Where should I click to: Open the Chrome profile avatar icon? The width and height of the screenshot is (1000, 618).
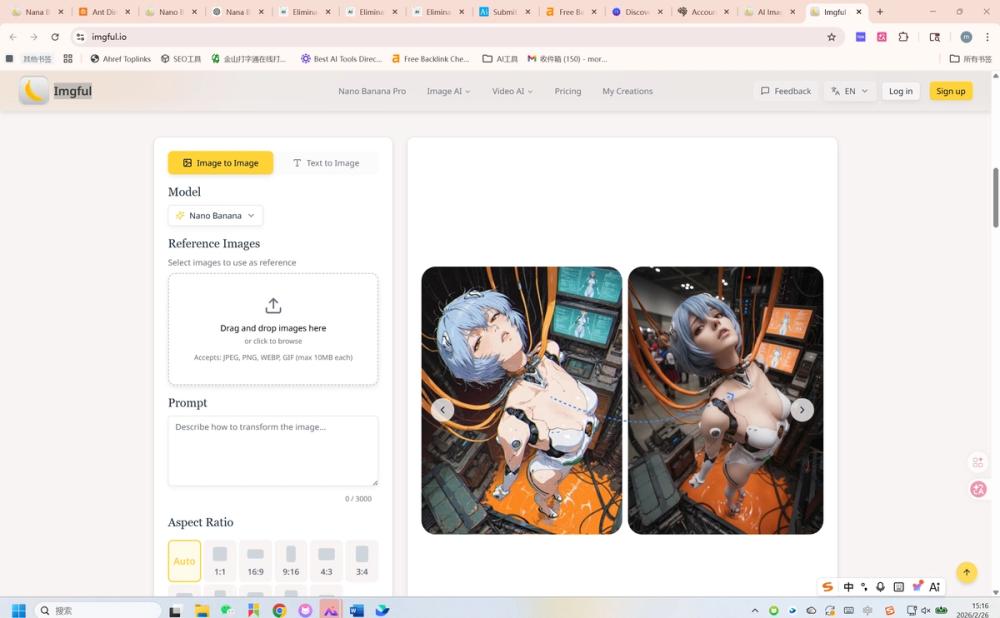pyautogui.click(x=966, y=37)
